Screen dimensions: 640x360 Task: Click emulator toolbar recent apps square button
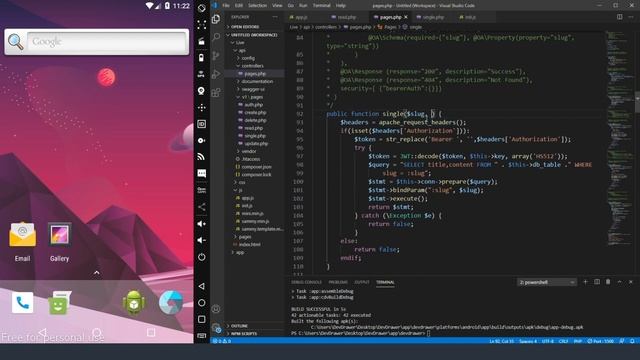pos(202,319)
